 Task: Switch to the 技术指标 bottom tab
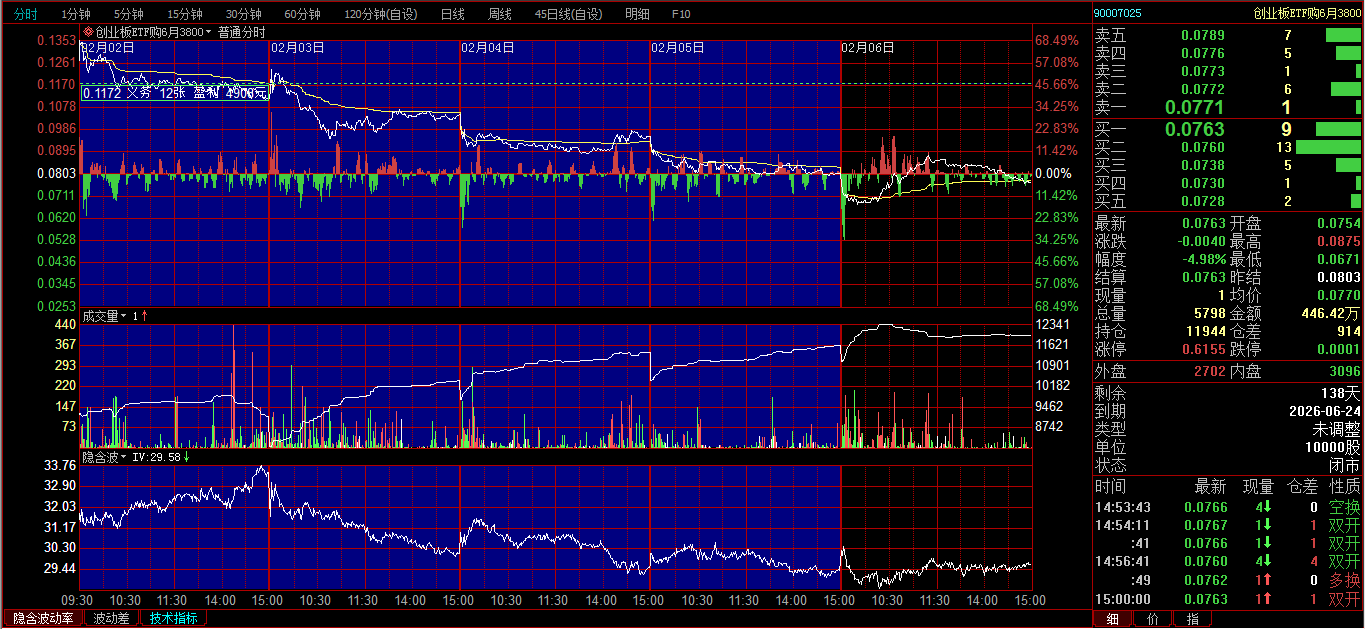173,618
